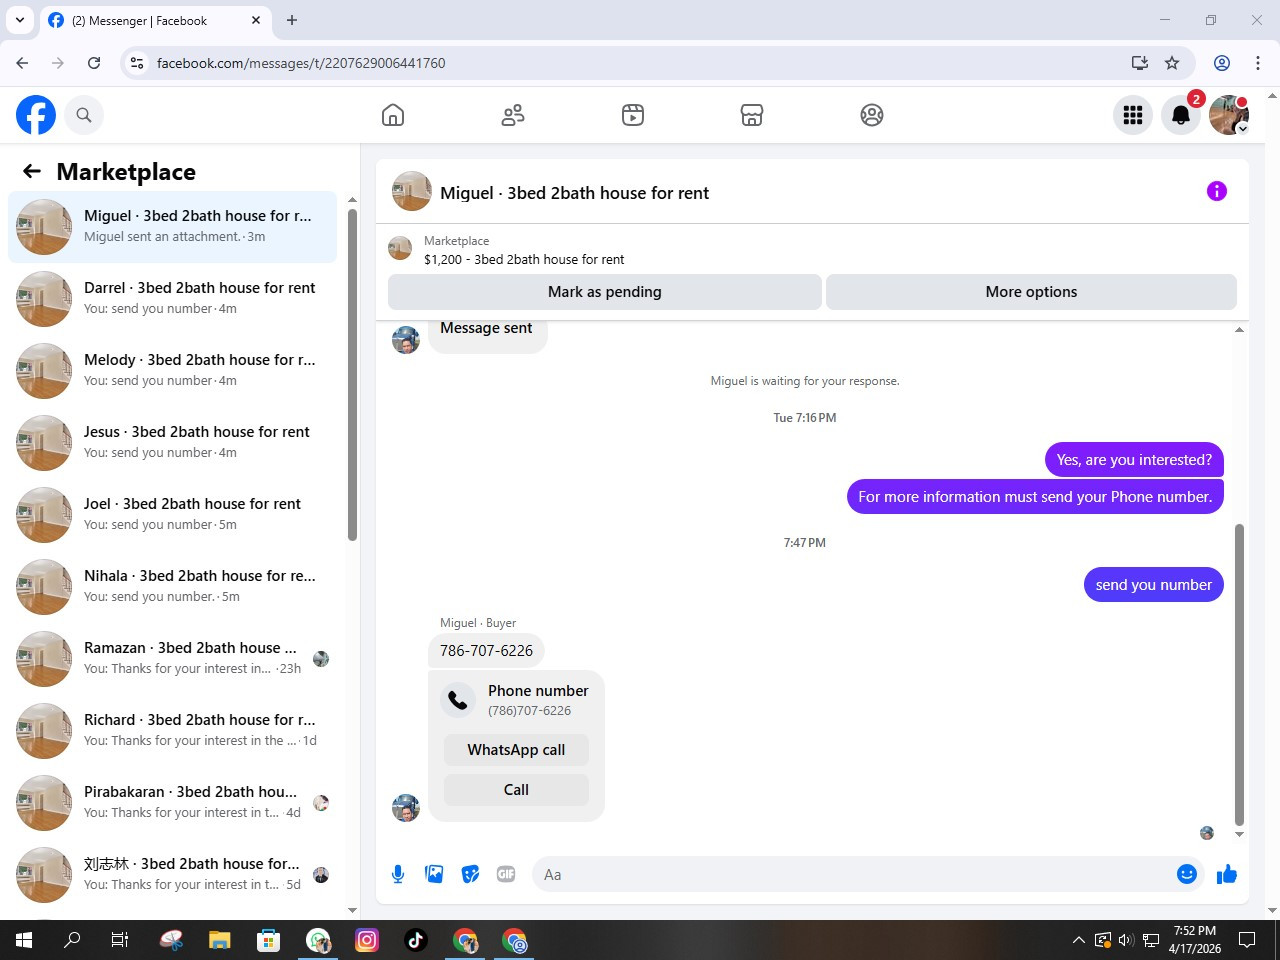Open the emoji picker in the message box
Viewport: 1280px width, 960px height.
1187,874
